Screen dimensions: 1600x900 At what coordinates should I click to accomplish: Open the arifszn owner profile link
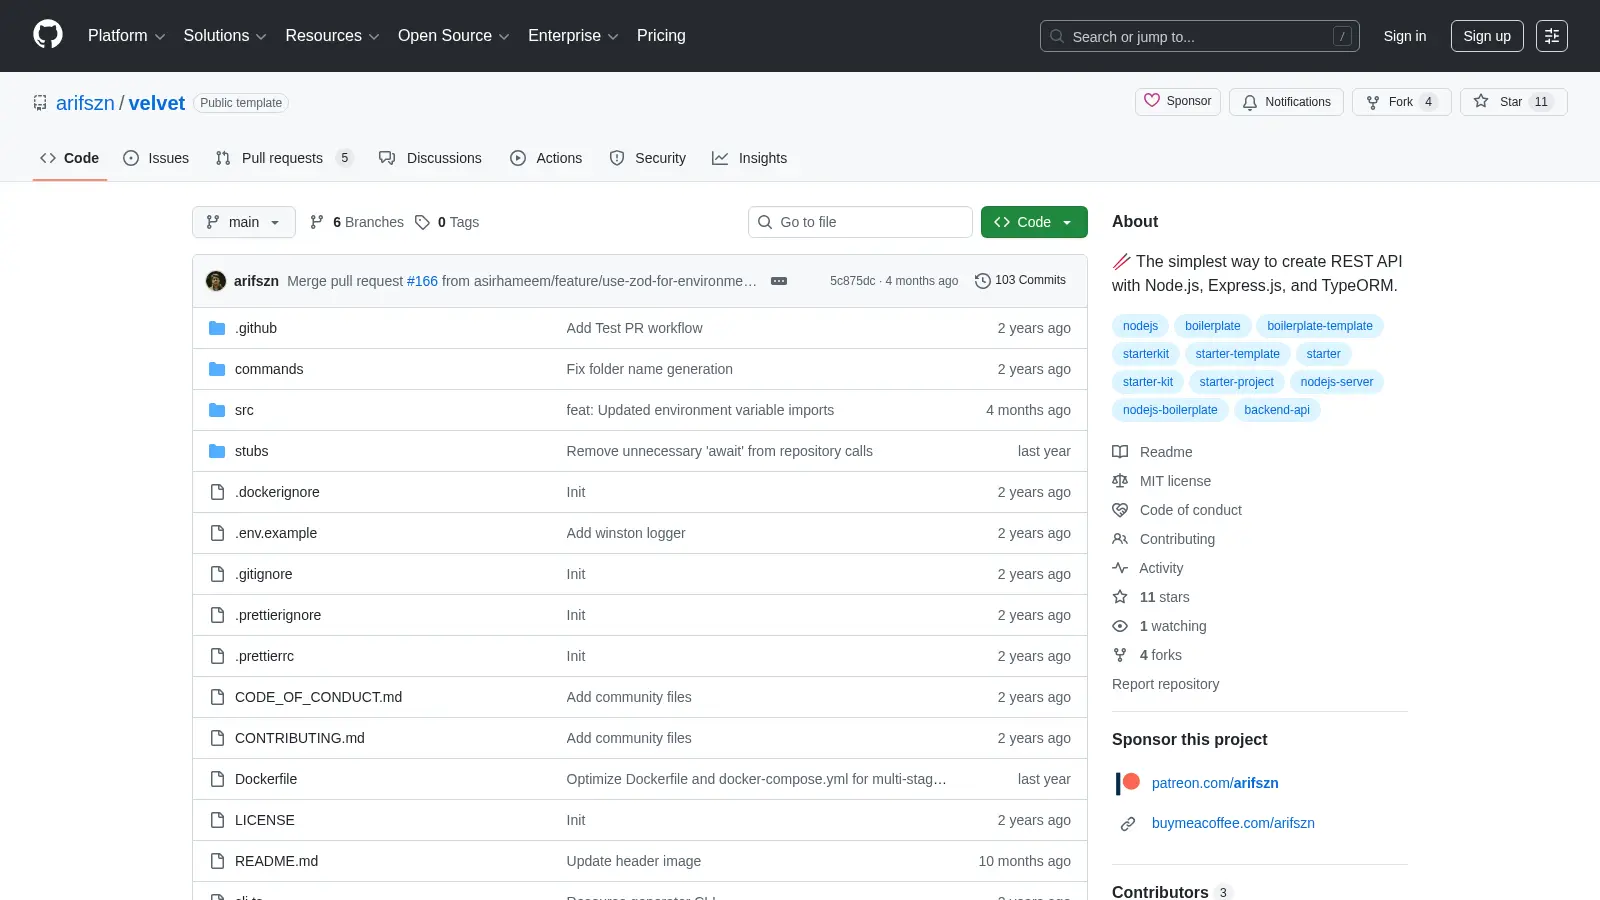click(85, 103)
